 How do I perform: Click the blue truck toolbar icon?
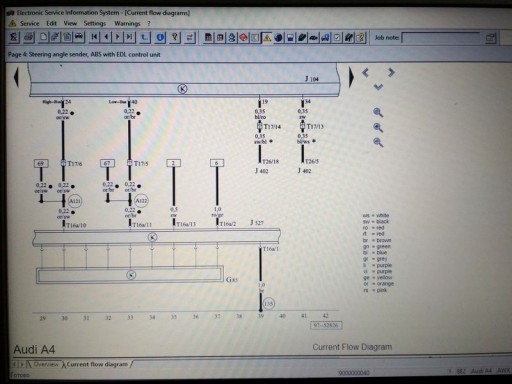pyautogui.click(x=325, y=38)
